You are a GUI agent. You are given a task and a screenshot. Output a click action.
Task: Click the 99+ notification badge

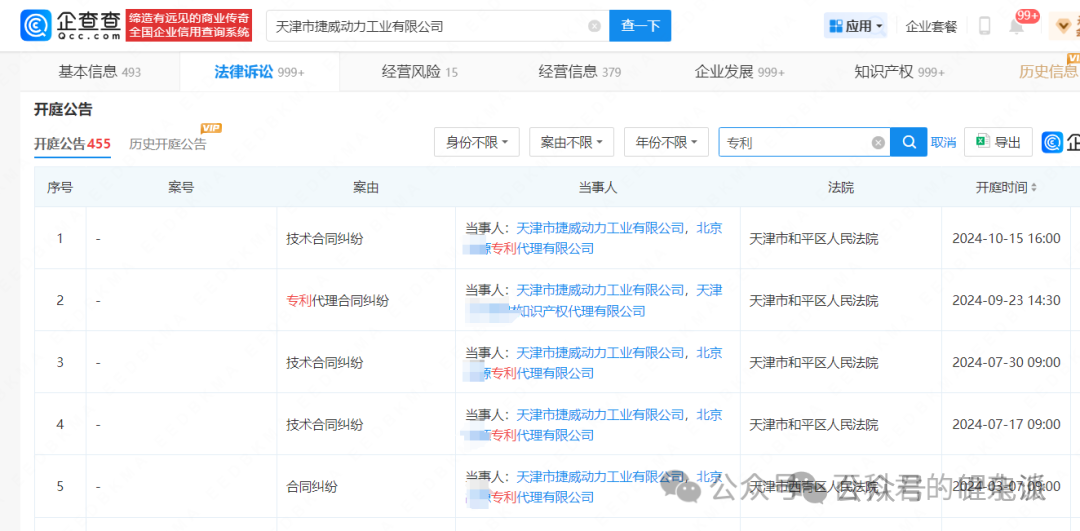(x=1027, y=15)
